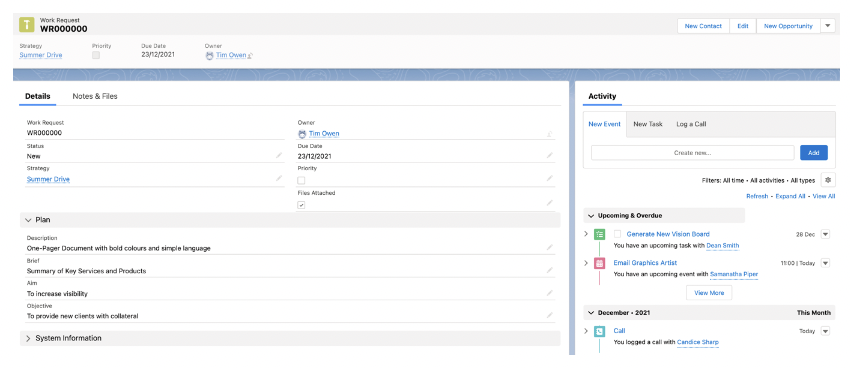Open Summer Drive link in header
Viewport: 850px width, 368px height.
pyautogui.click(x=41, y=55)
